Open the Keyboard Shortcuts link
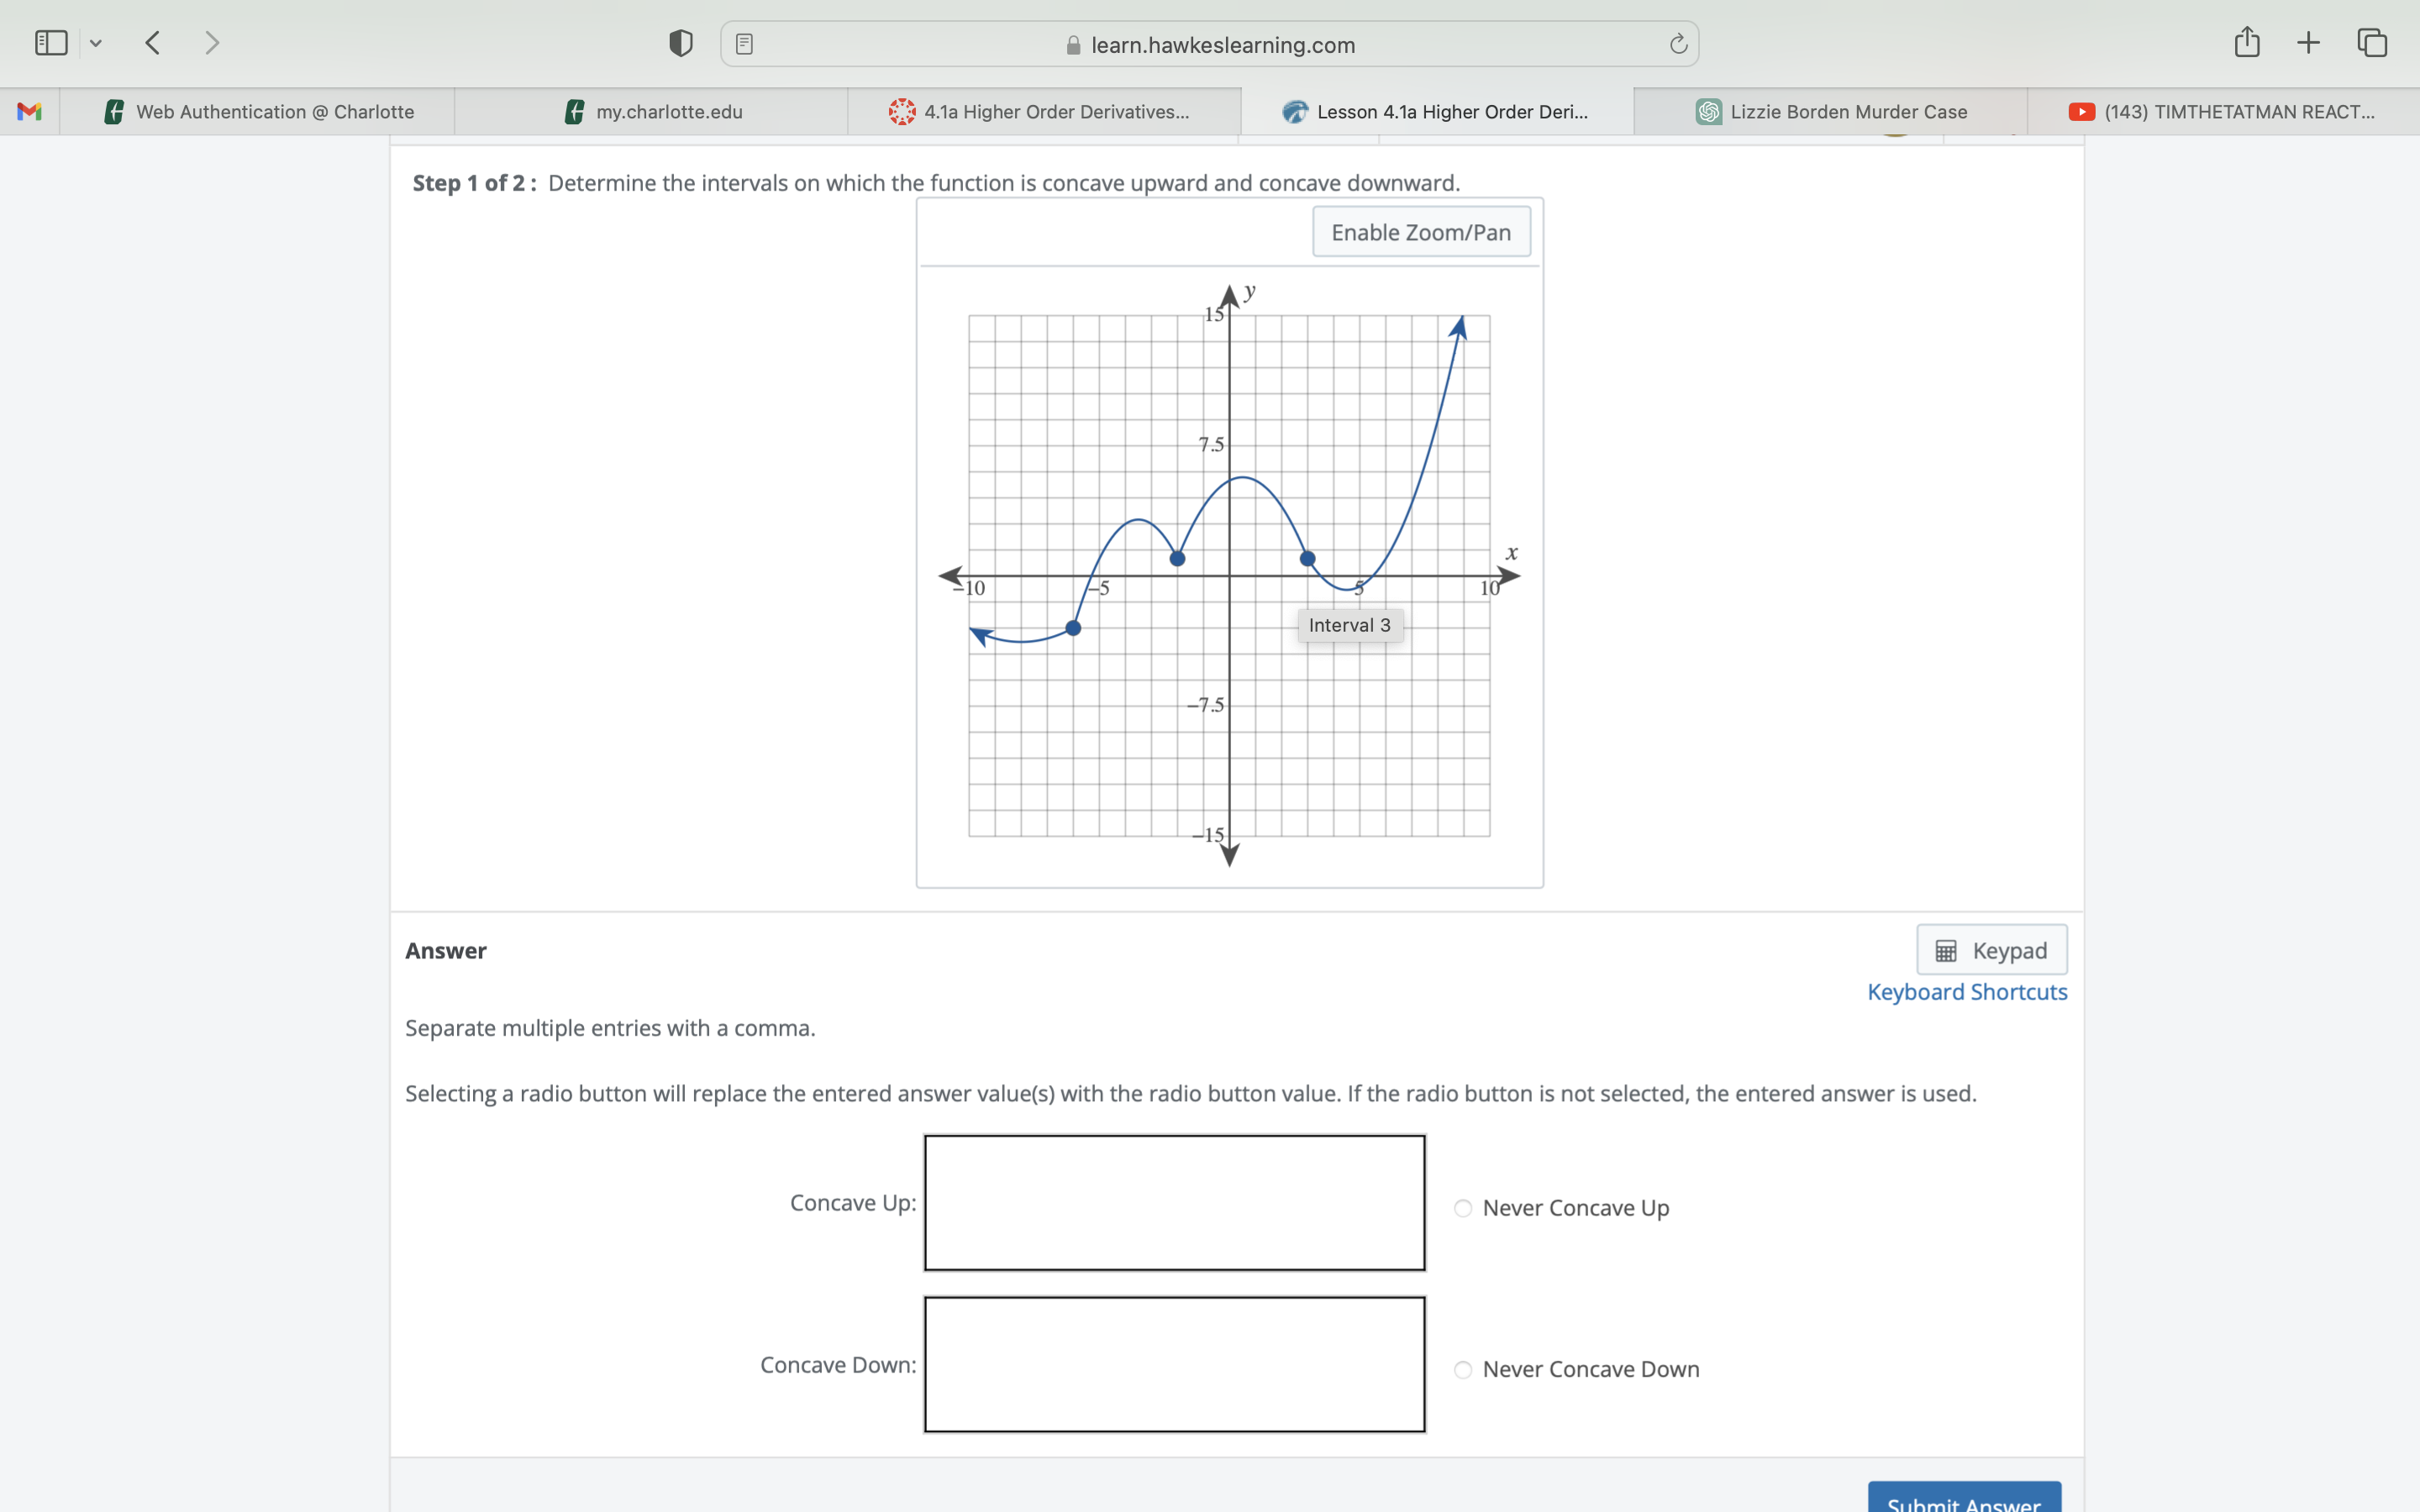Screen dimensions: 2420x1512 coord(1967,992)
